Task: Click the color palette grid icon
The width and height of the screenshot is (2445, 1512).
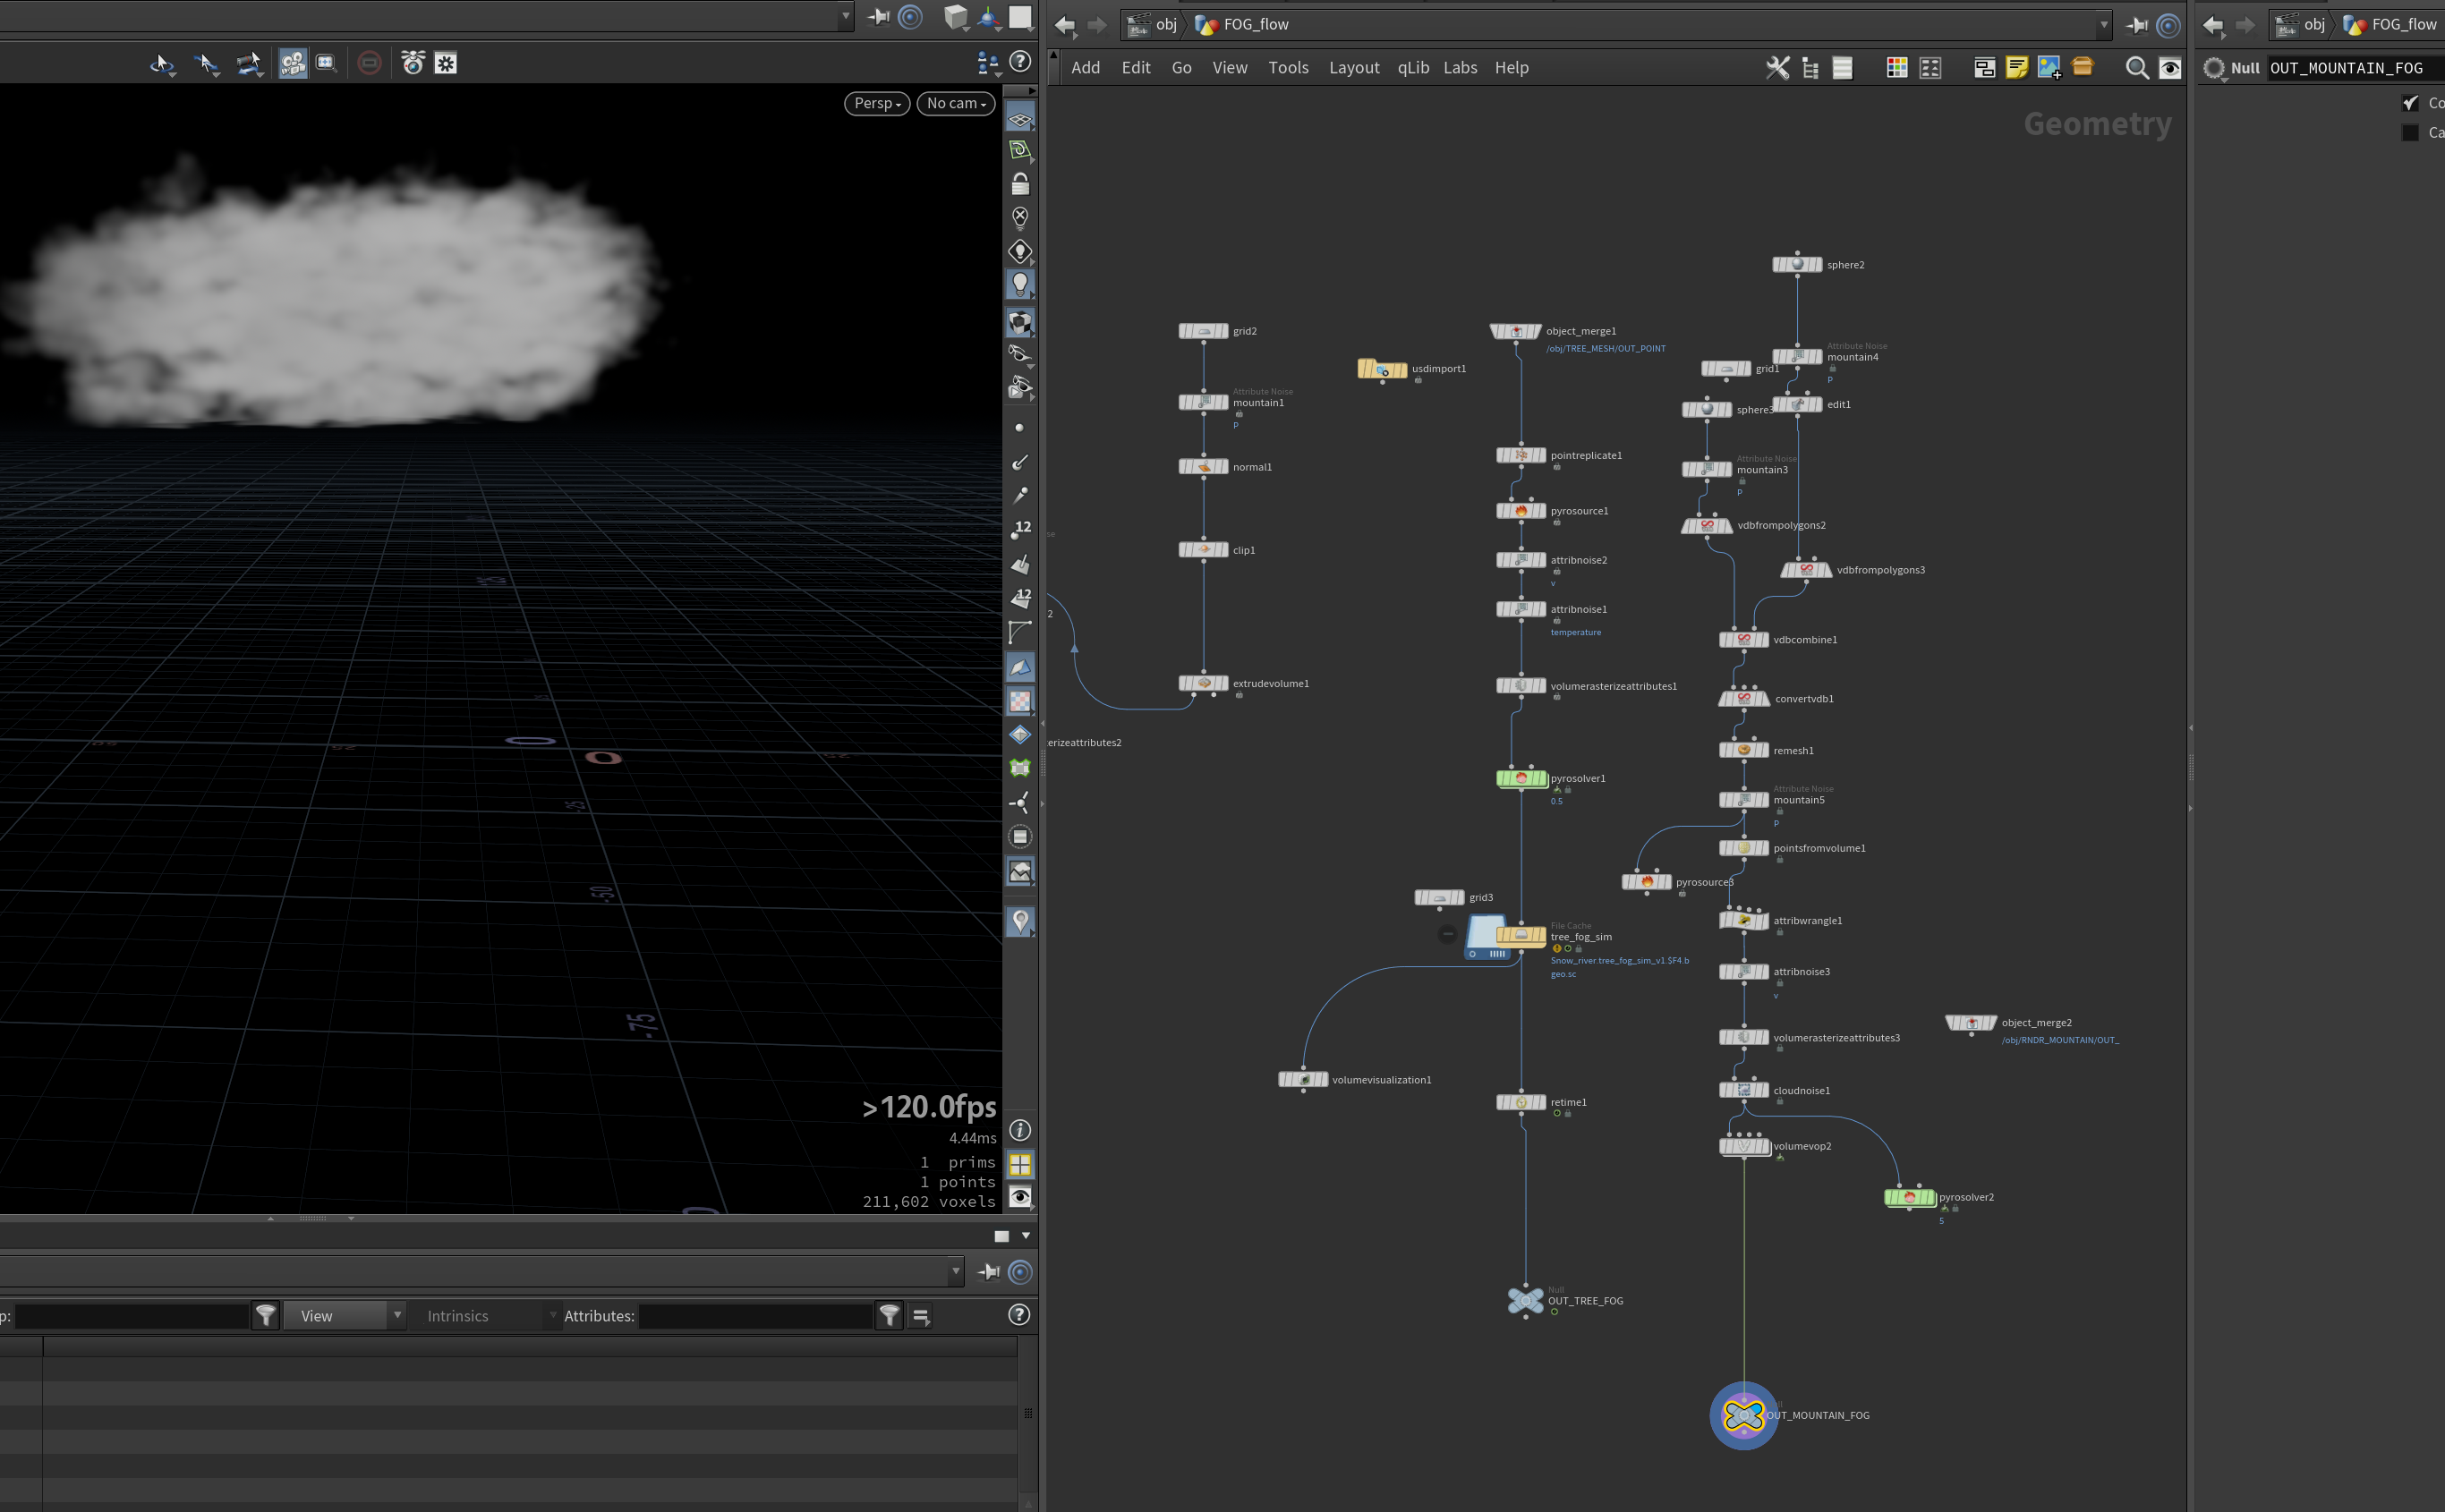Action: click(1896, 68)
